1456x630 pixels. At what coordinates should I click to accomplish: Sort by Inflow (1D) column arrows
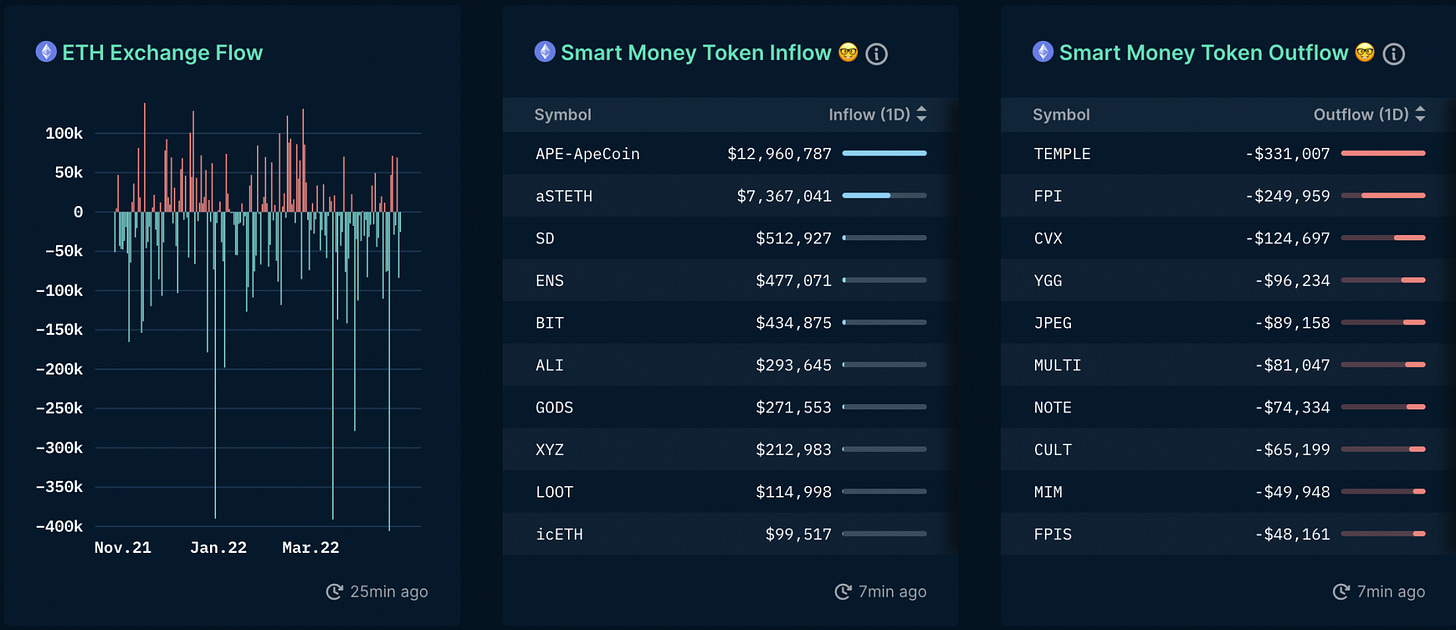pyautogui.click(x=921, y=115)
